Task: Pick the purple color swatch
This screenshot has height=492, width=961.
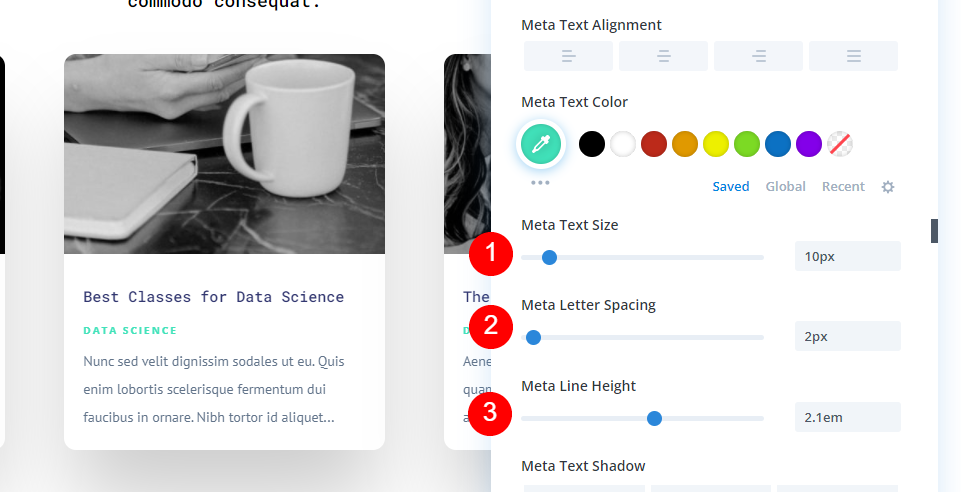Action: (808, 145)
